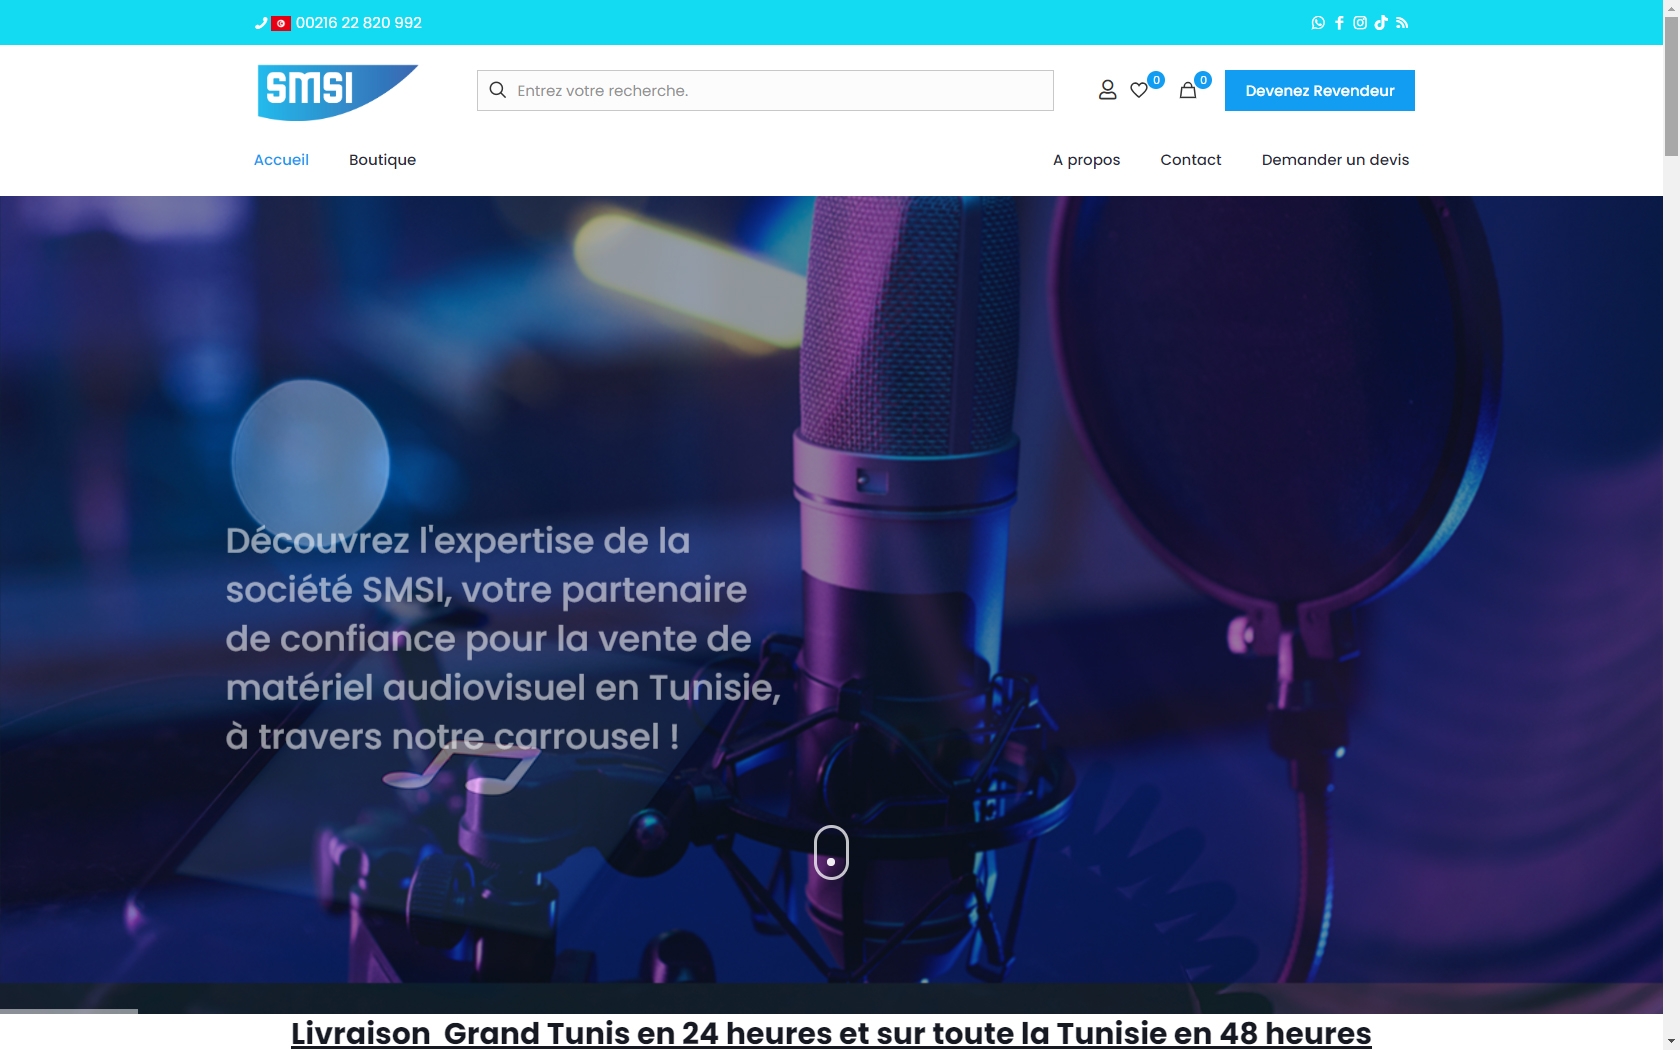1680x1050 pixels.
Task: Click the mouse scroll-down indicator
Action: [x=831, y=852]
